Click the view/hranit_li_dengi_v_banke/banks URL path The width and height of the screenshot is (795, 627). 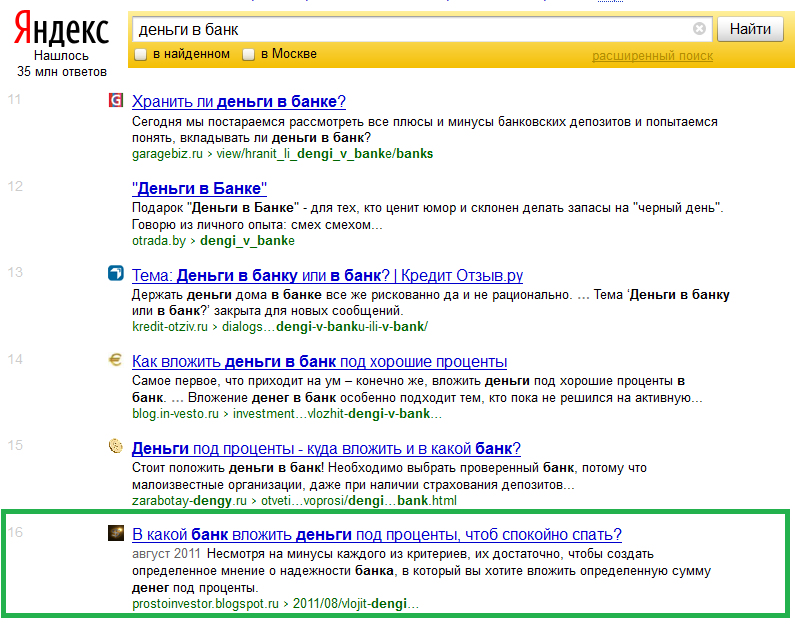point(324,154)
